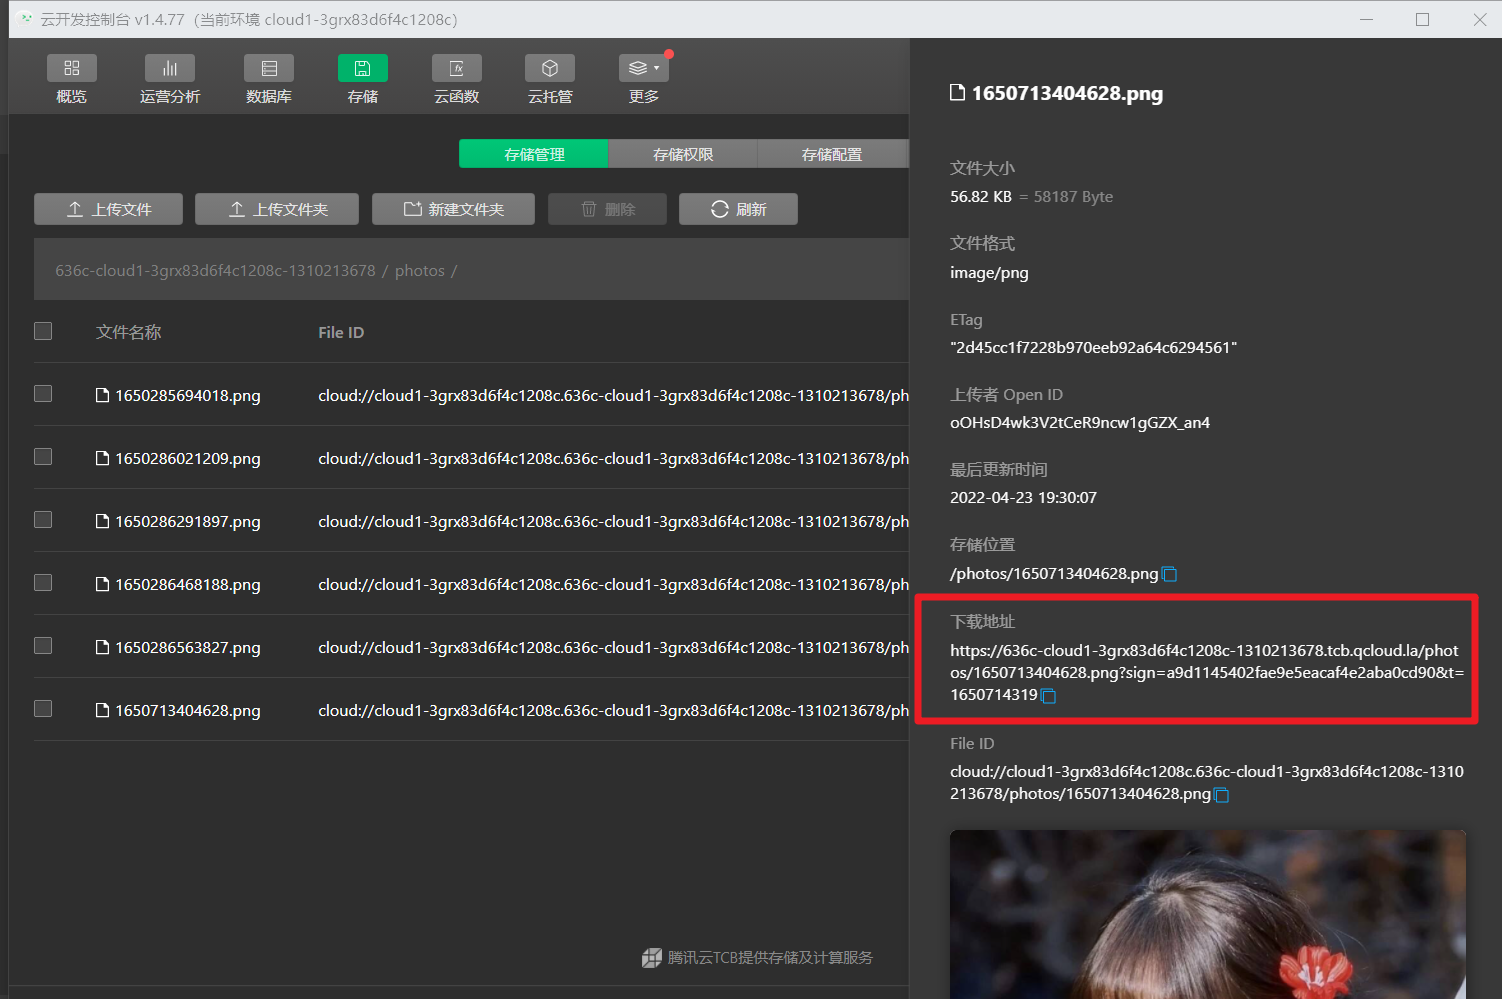Screen dimensions: 1502x999
Task: Click the 56.82 KB file size value
Action: pyautogui.click(x=981, y=197)
